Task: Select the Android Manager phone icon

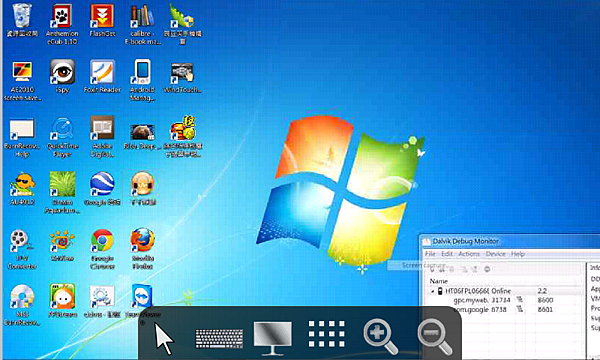Action: click(142, 80)
